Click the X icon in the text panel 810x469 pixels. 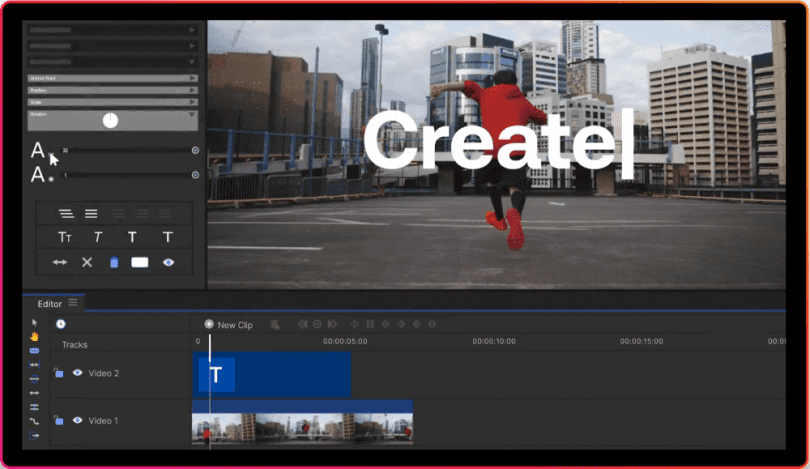pos(87,262)
